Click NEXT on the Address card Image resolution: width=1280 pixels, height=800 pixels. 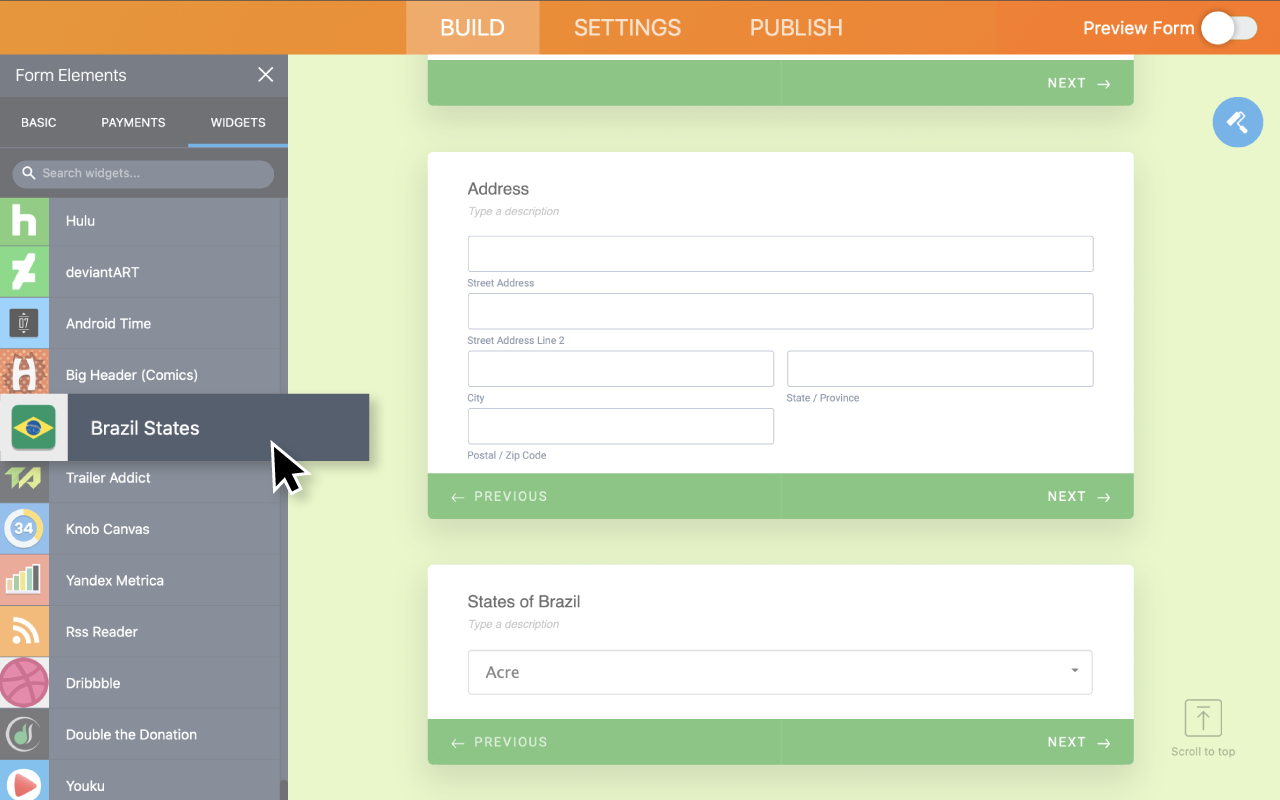pyautogui.click(x=1078, y=496)
